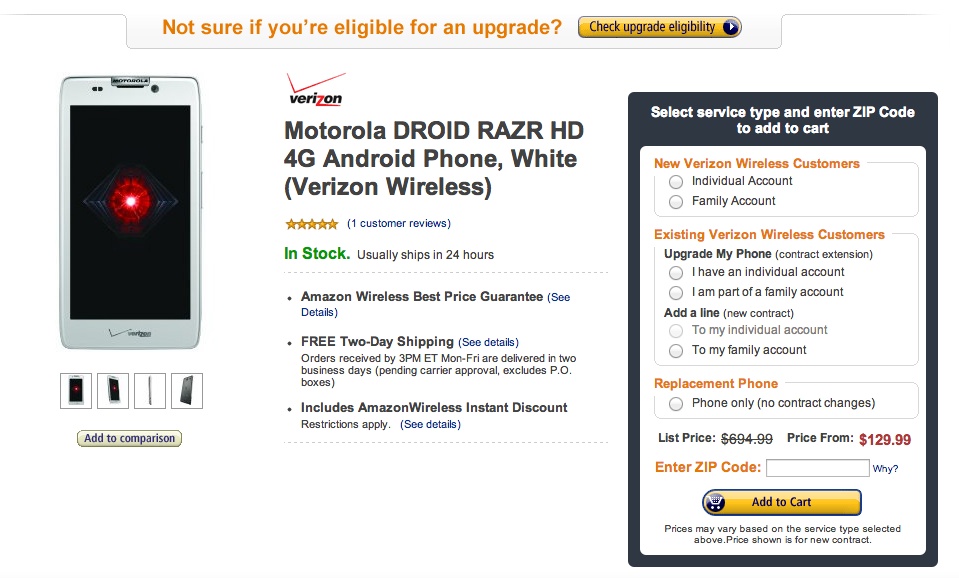This screenshot has height=578, width=959.
Task: Click the "Why?" link beside ZIP field
Action: [x=885, y=469]
